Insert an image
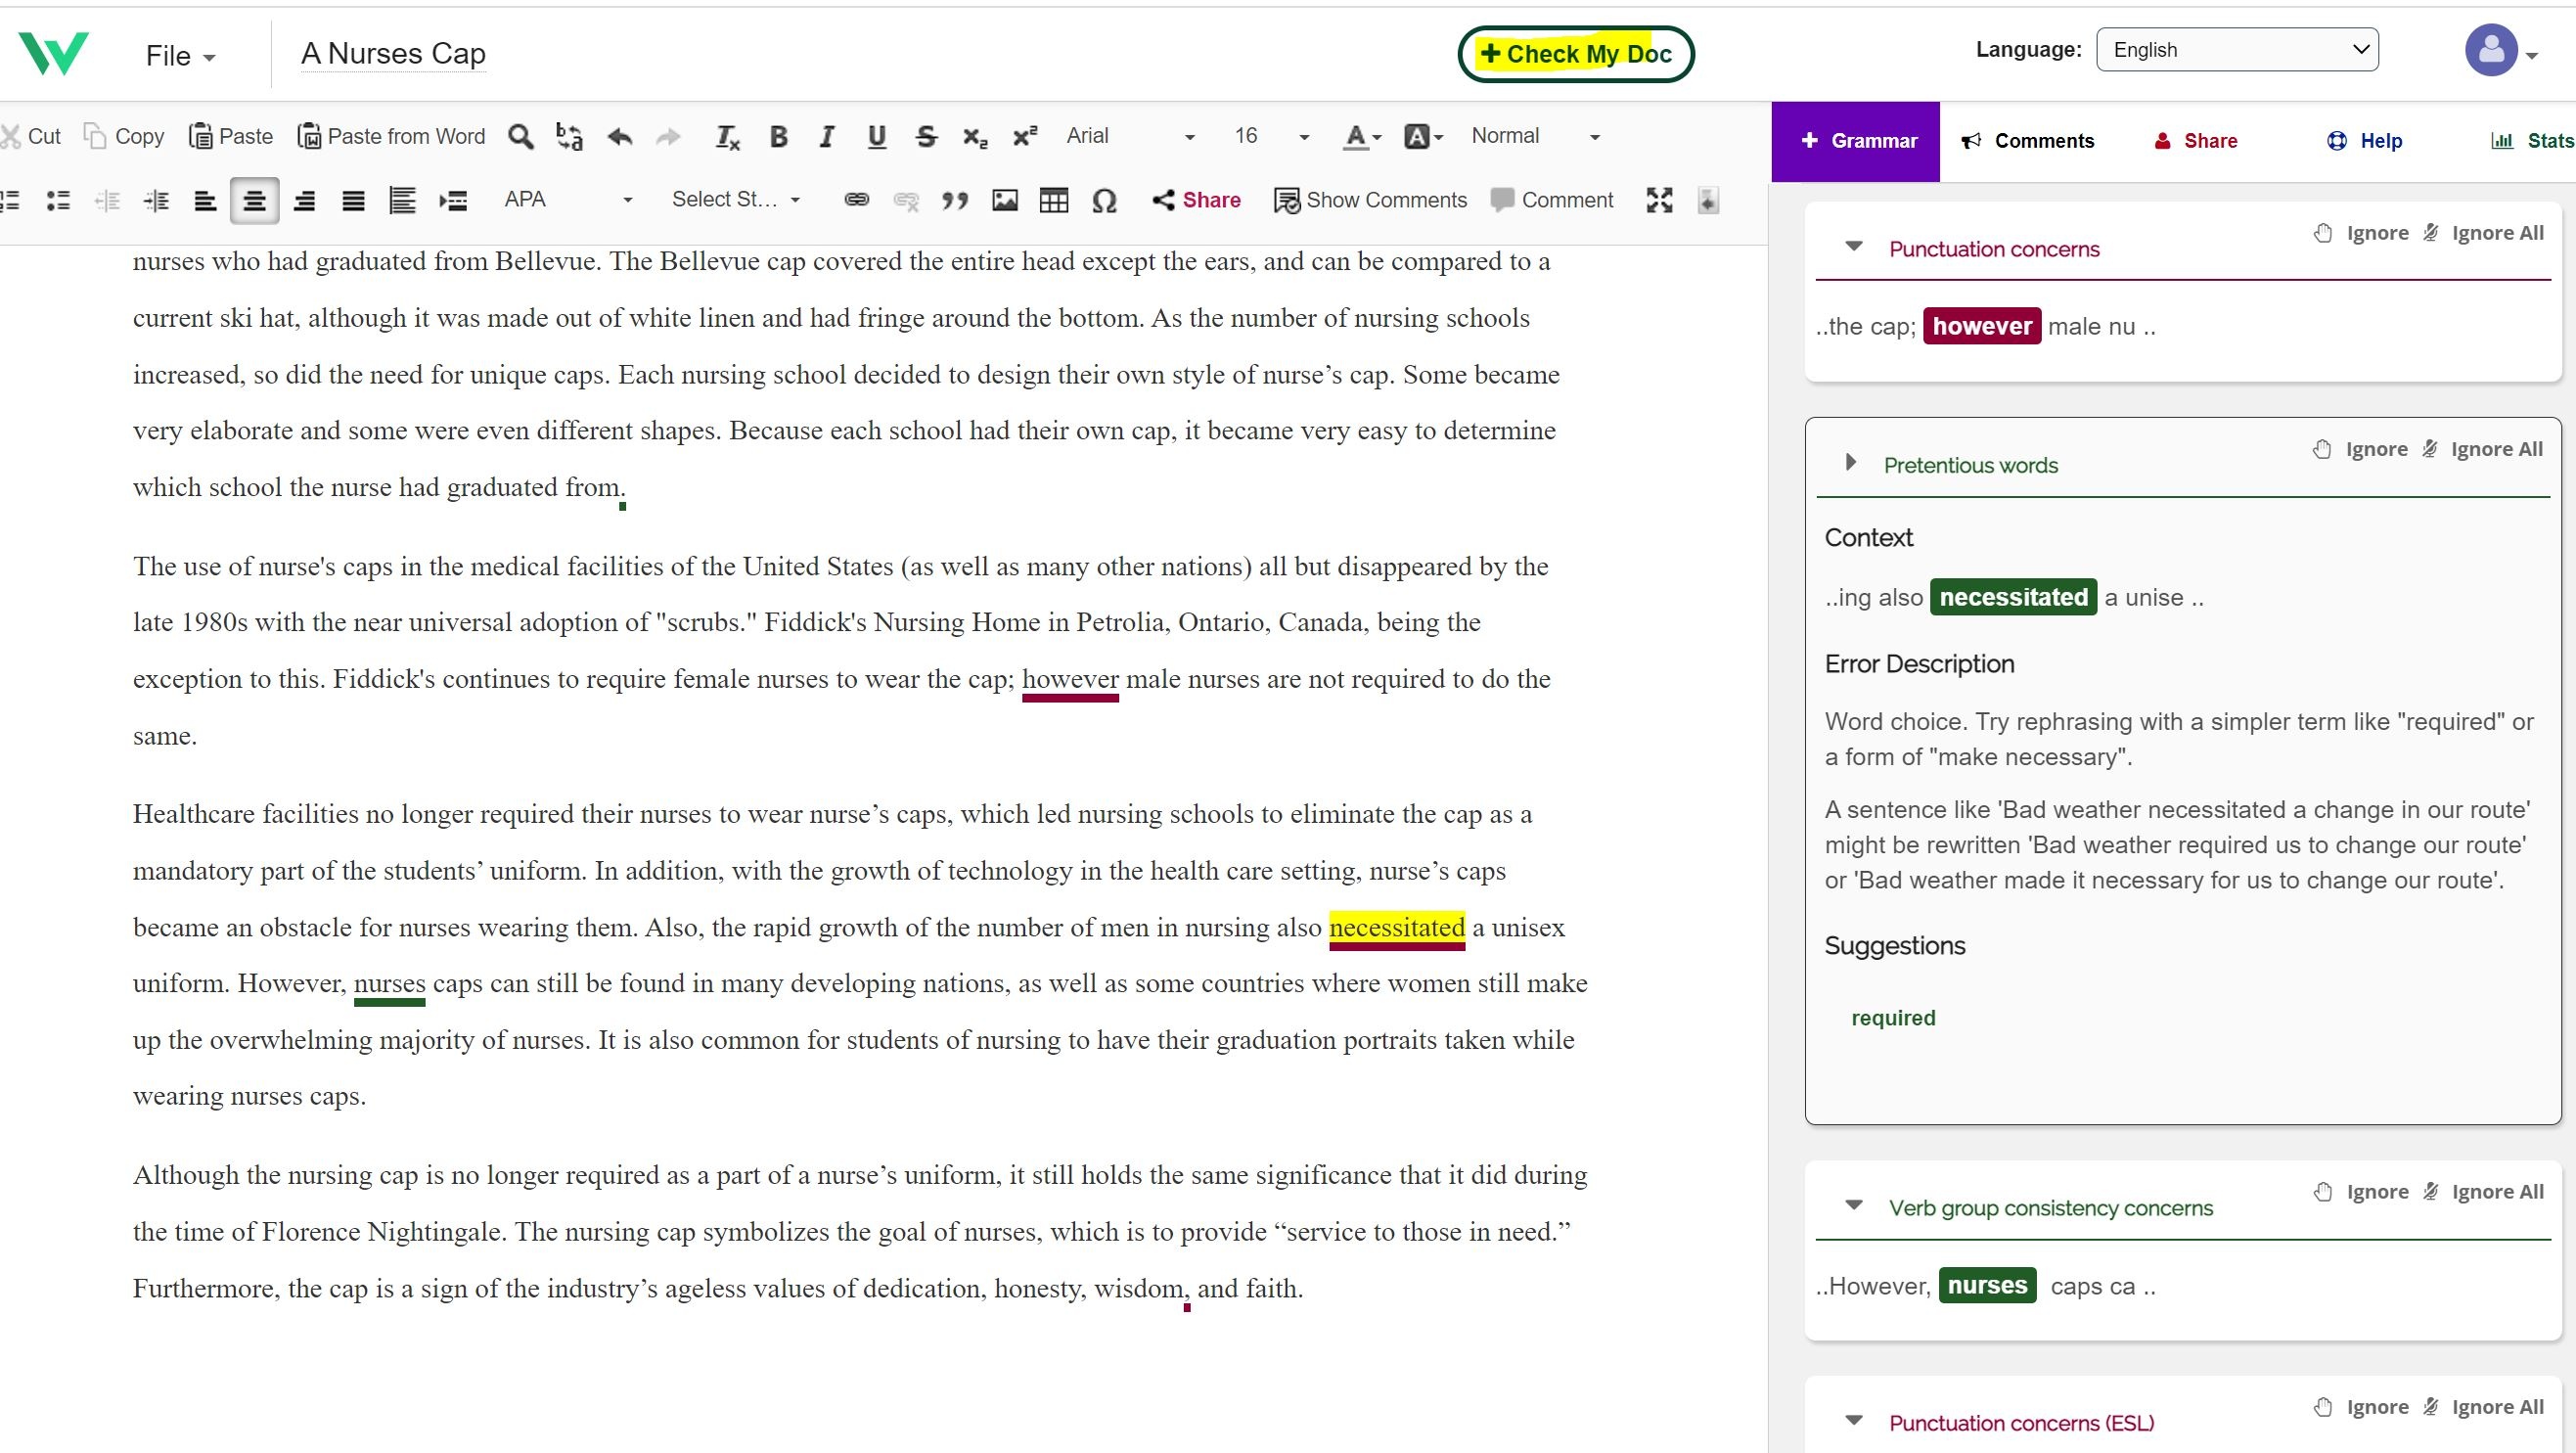This screenshot has width=2576, height=1453. click(x=1005, y=201)
